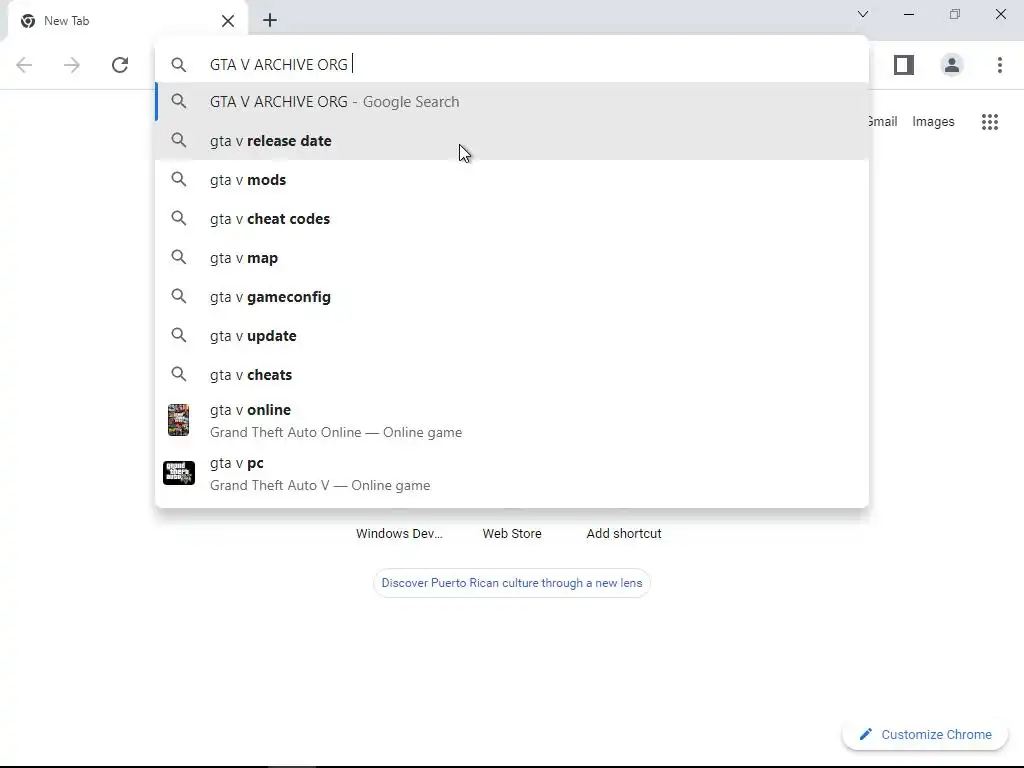1024x768 pixels.
Task: Restore down the Chrome window
Action: (x=955, y=14)
